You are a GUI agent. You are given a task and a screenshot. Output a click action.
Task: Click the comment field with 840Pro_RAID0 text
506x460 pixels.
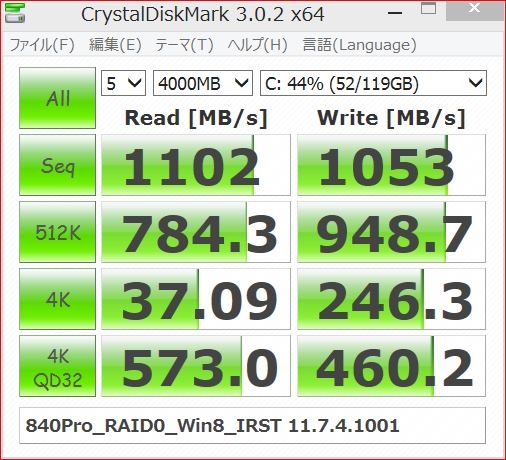pyautogui.click(x=252, y=425)
